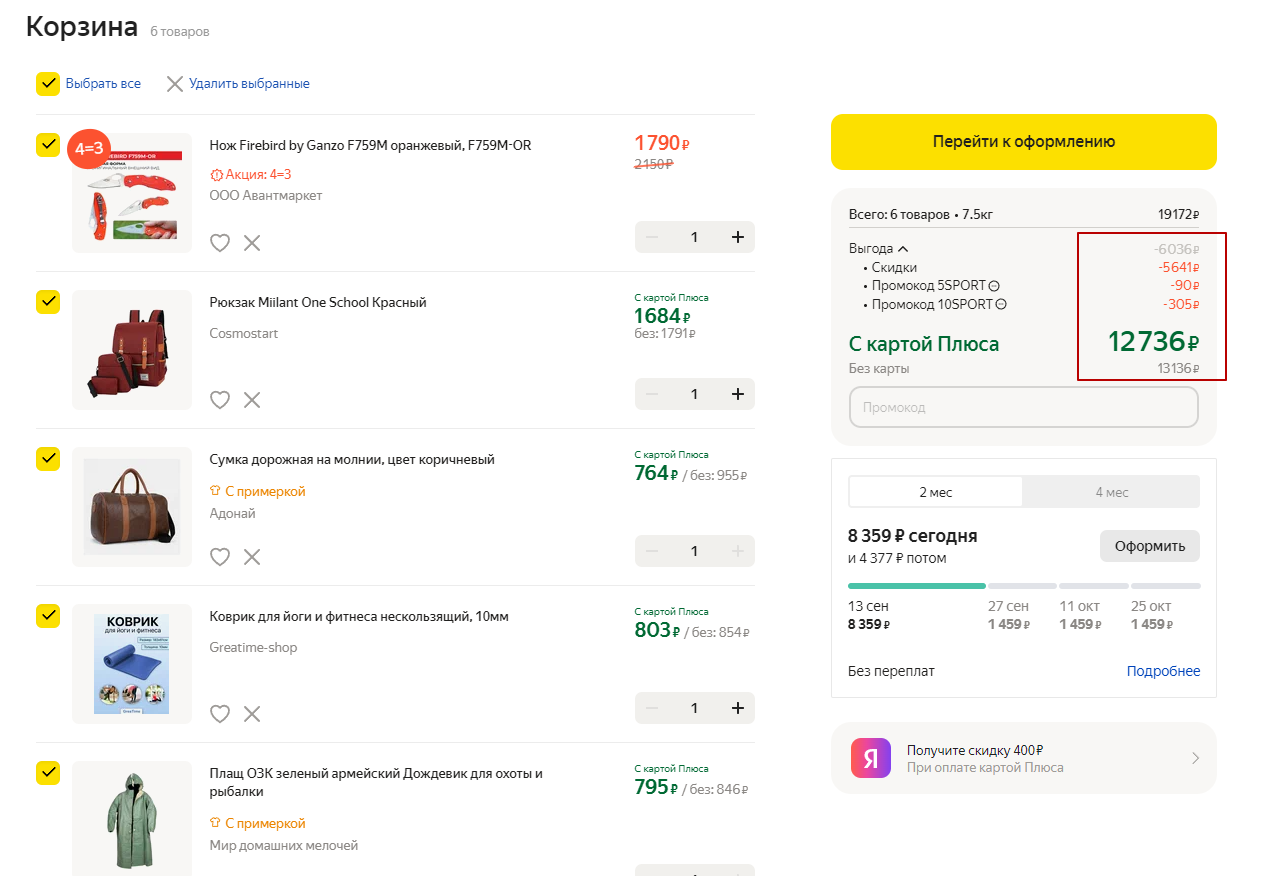
Task: Click the travel bag С примеркой label
Action: pyautogui.click(x=257, y=491)
